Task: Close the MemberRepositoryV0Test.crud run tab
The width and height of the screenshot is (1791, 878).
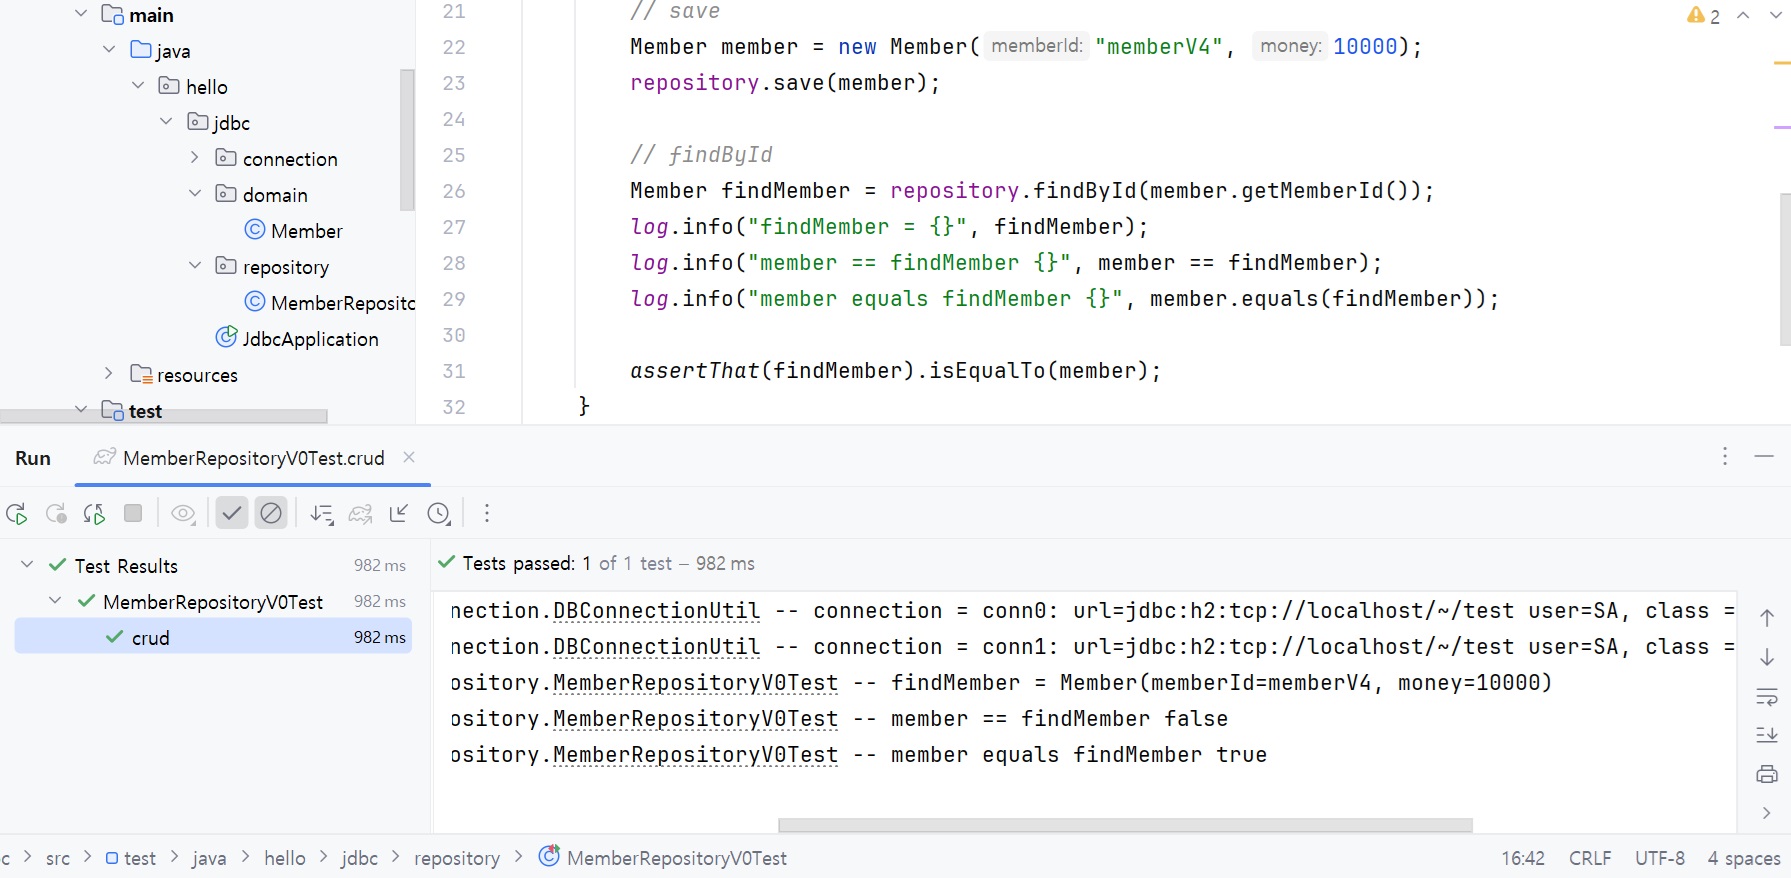Action: click(409, 457)
